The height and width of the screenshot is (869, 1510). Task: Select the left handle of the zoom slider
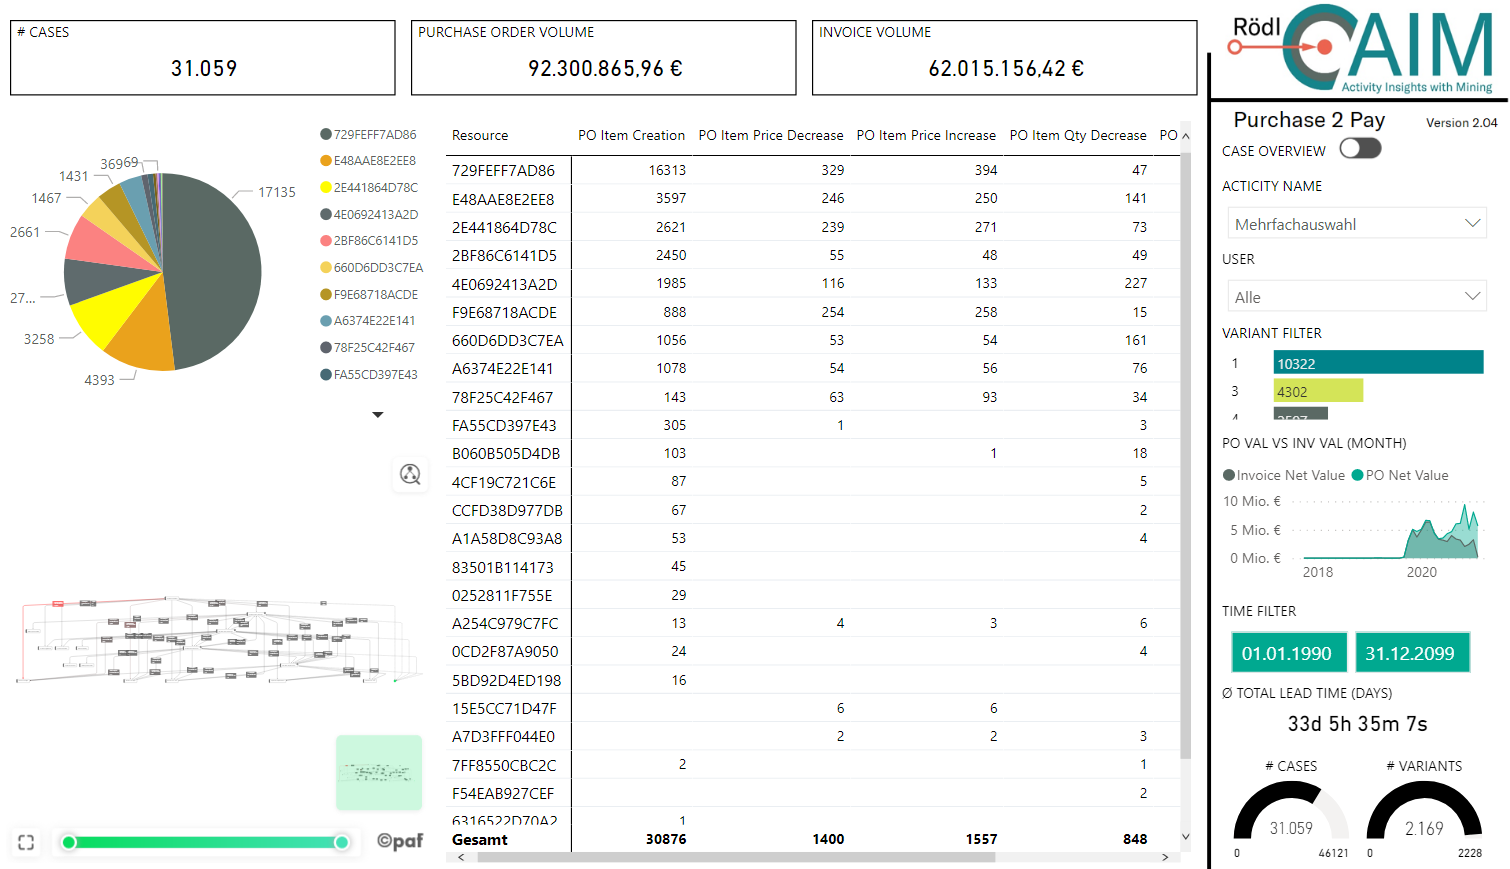pos(68,843)
